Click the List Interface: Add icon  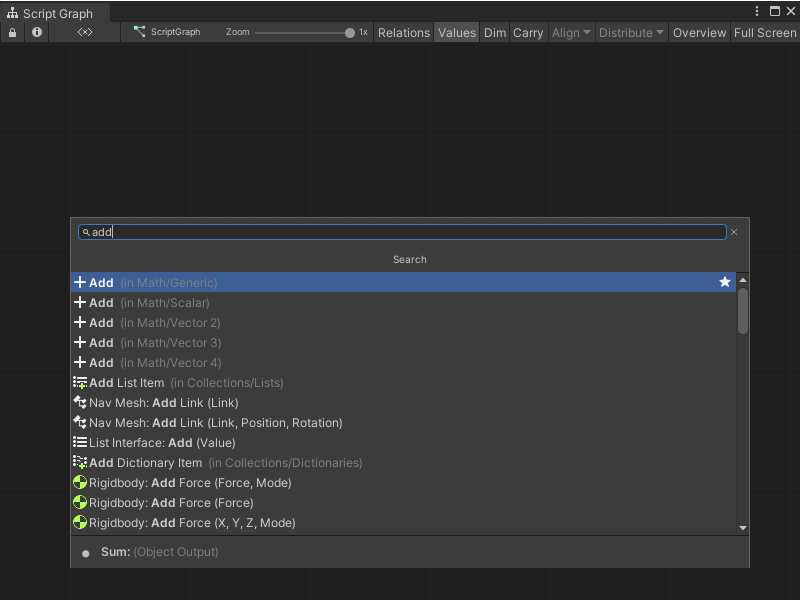(81, 442)
